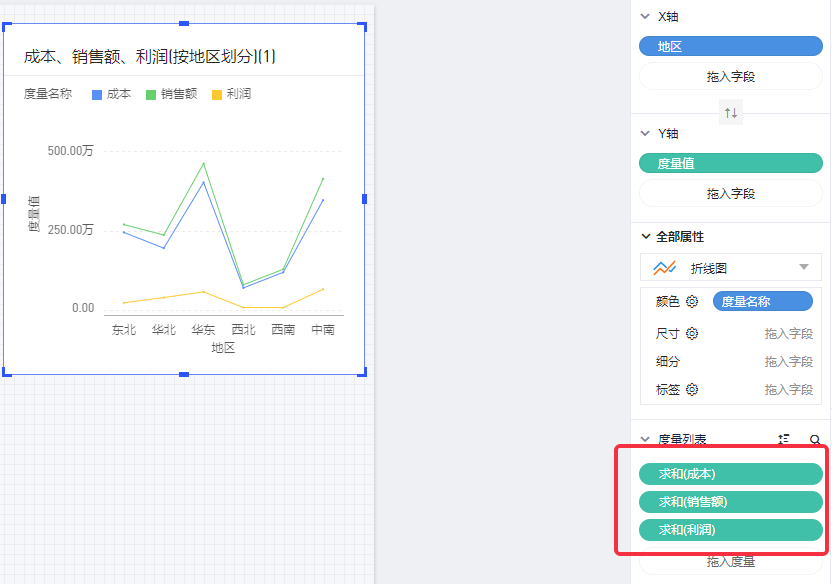Click the 地区 field on the X axis
The image size is (832, 584).
pos(730,46)
